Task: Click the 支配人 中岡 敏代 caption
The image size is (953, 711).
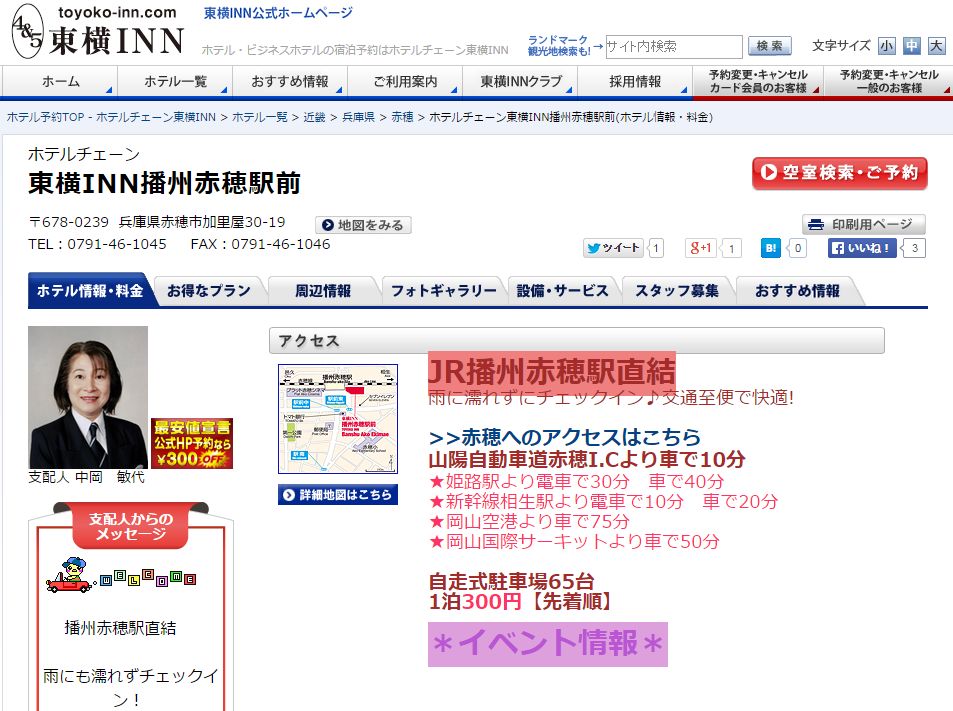Action: click(87, 477)
